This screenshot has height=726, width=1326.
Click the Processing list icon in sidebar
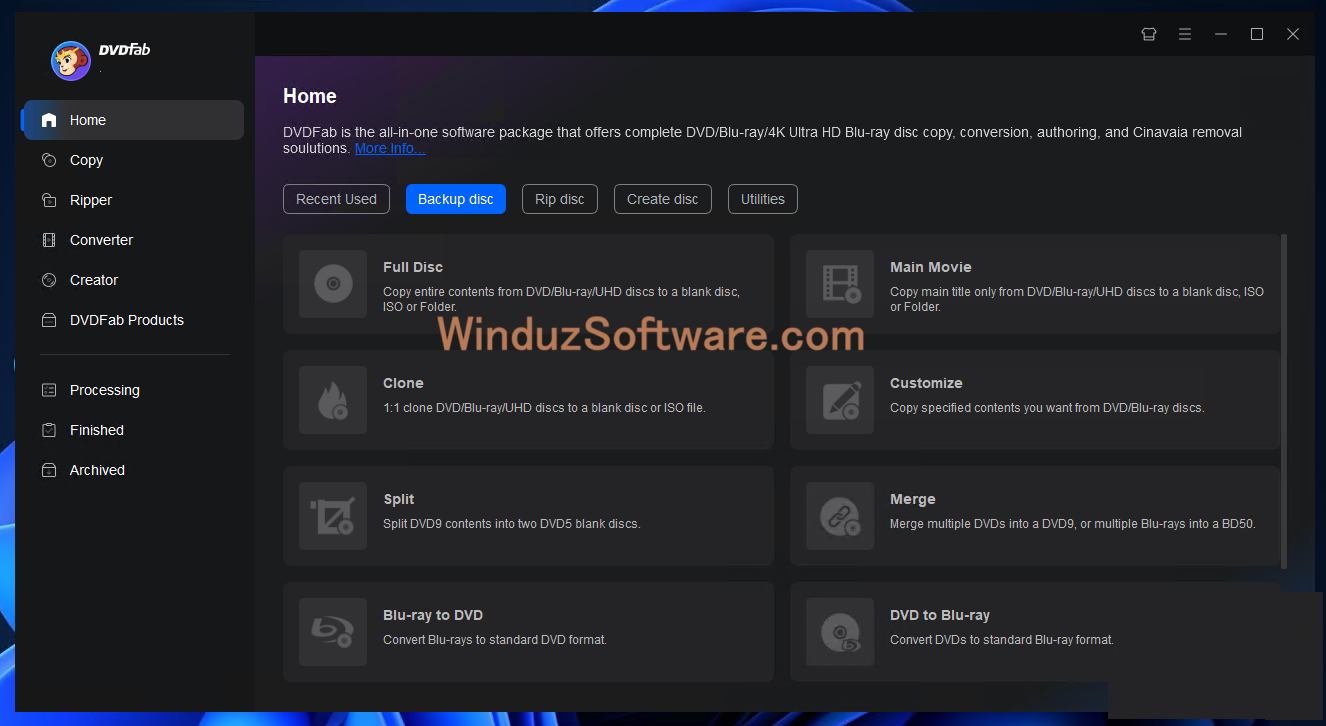tap(49, 390)
